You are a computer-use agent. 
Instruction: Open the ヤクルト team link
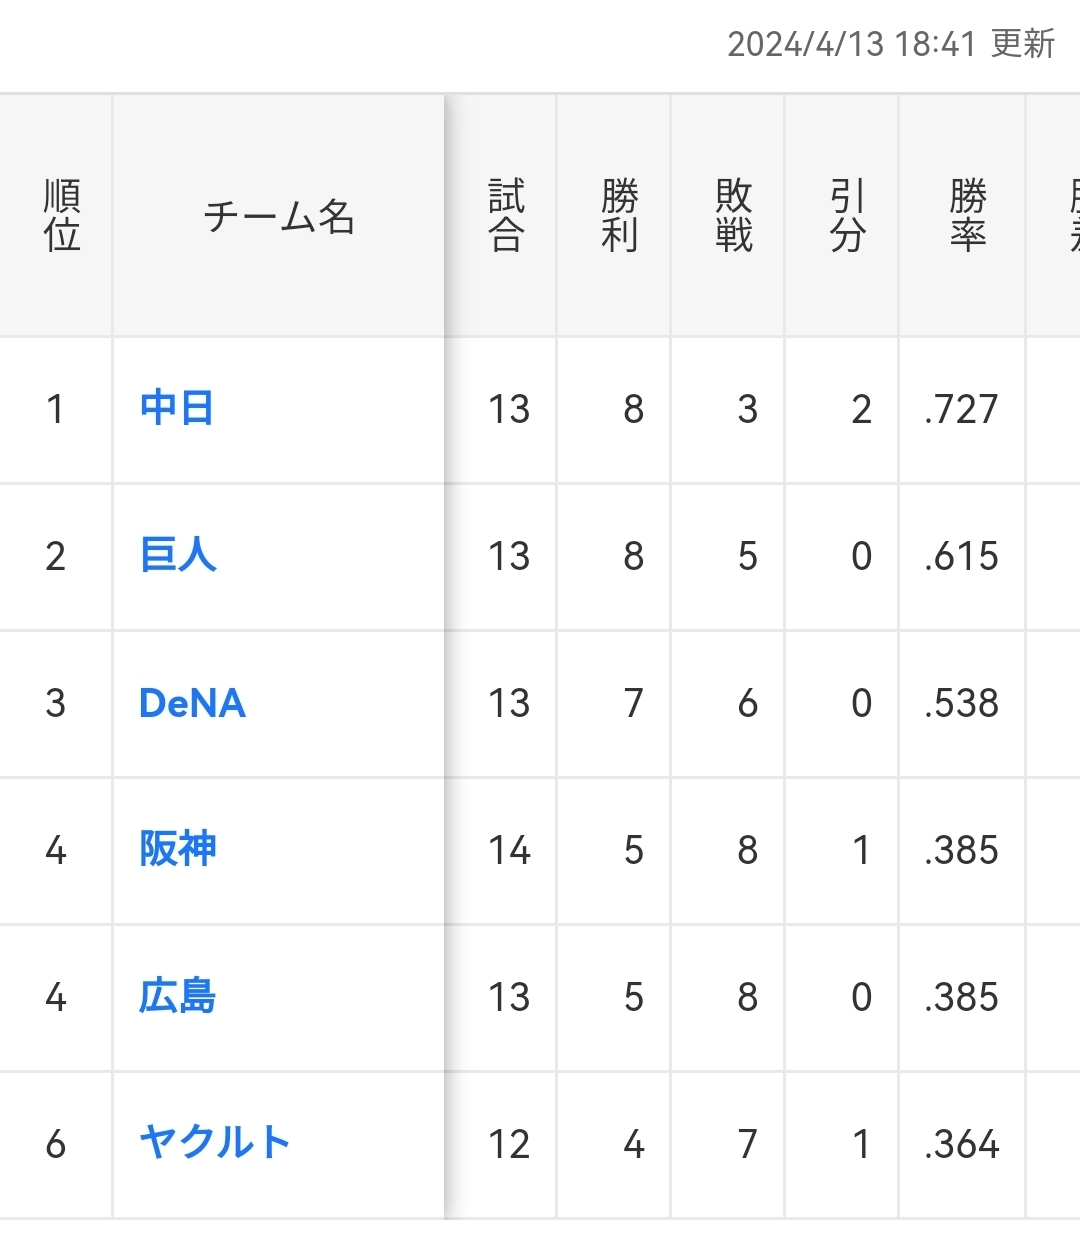215,1143
